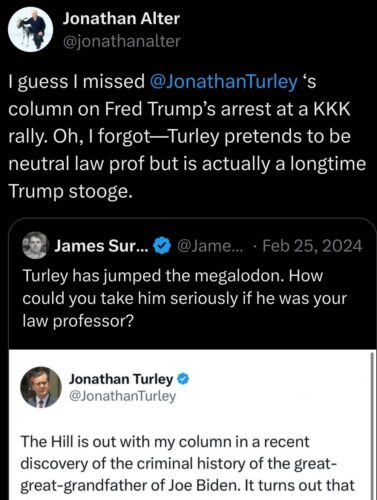Click the embedded image's right edge scrollbar line
The image size is (377, 500).
[x=372, y=425]
